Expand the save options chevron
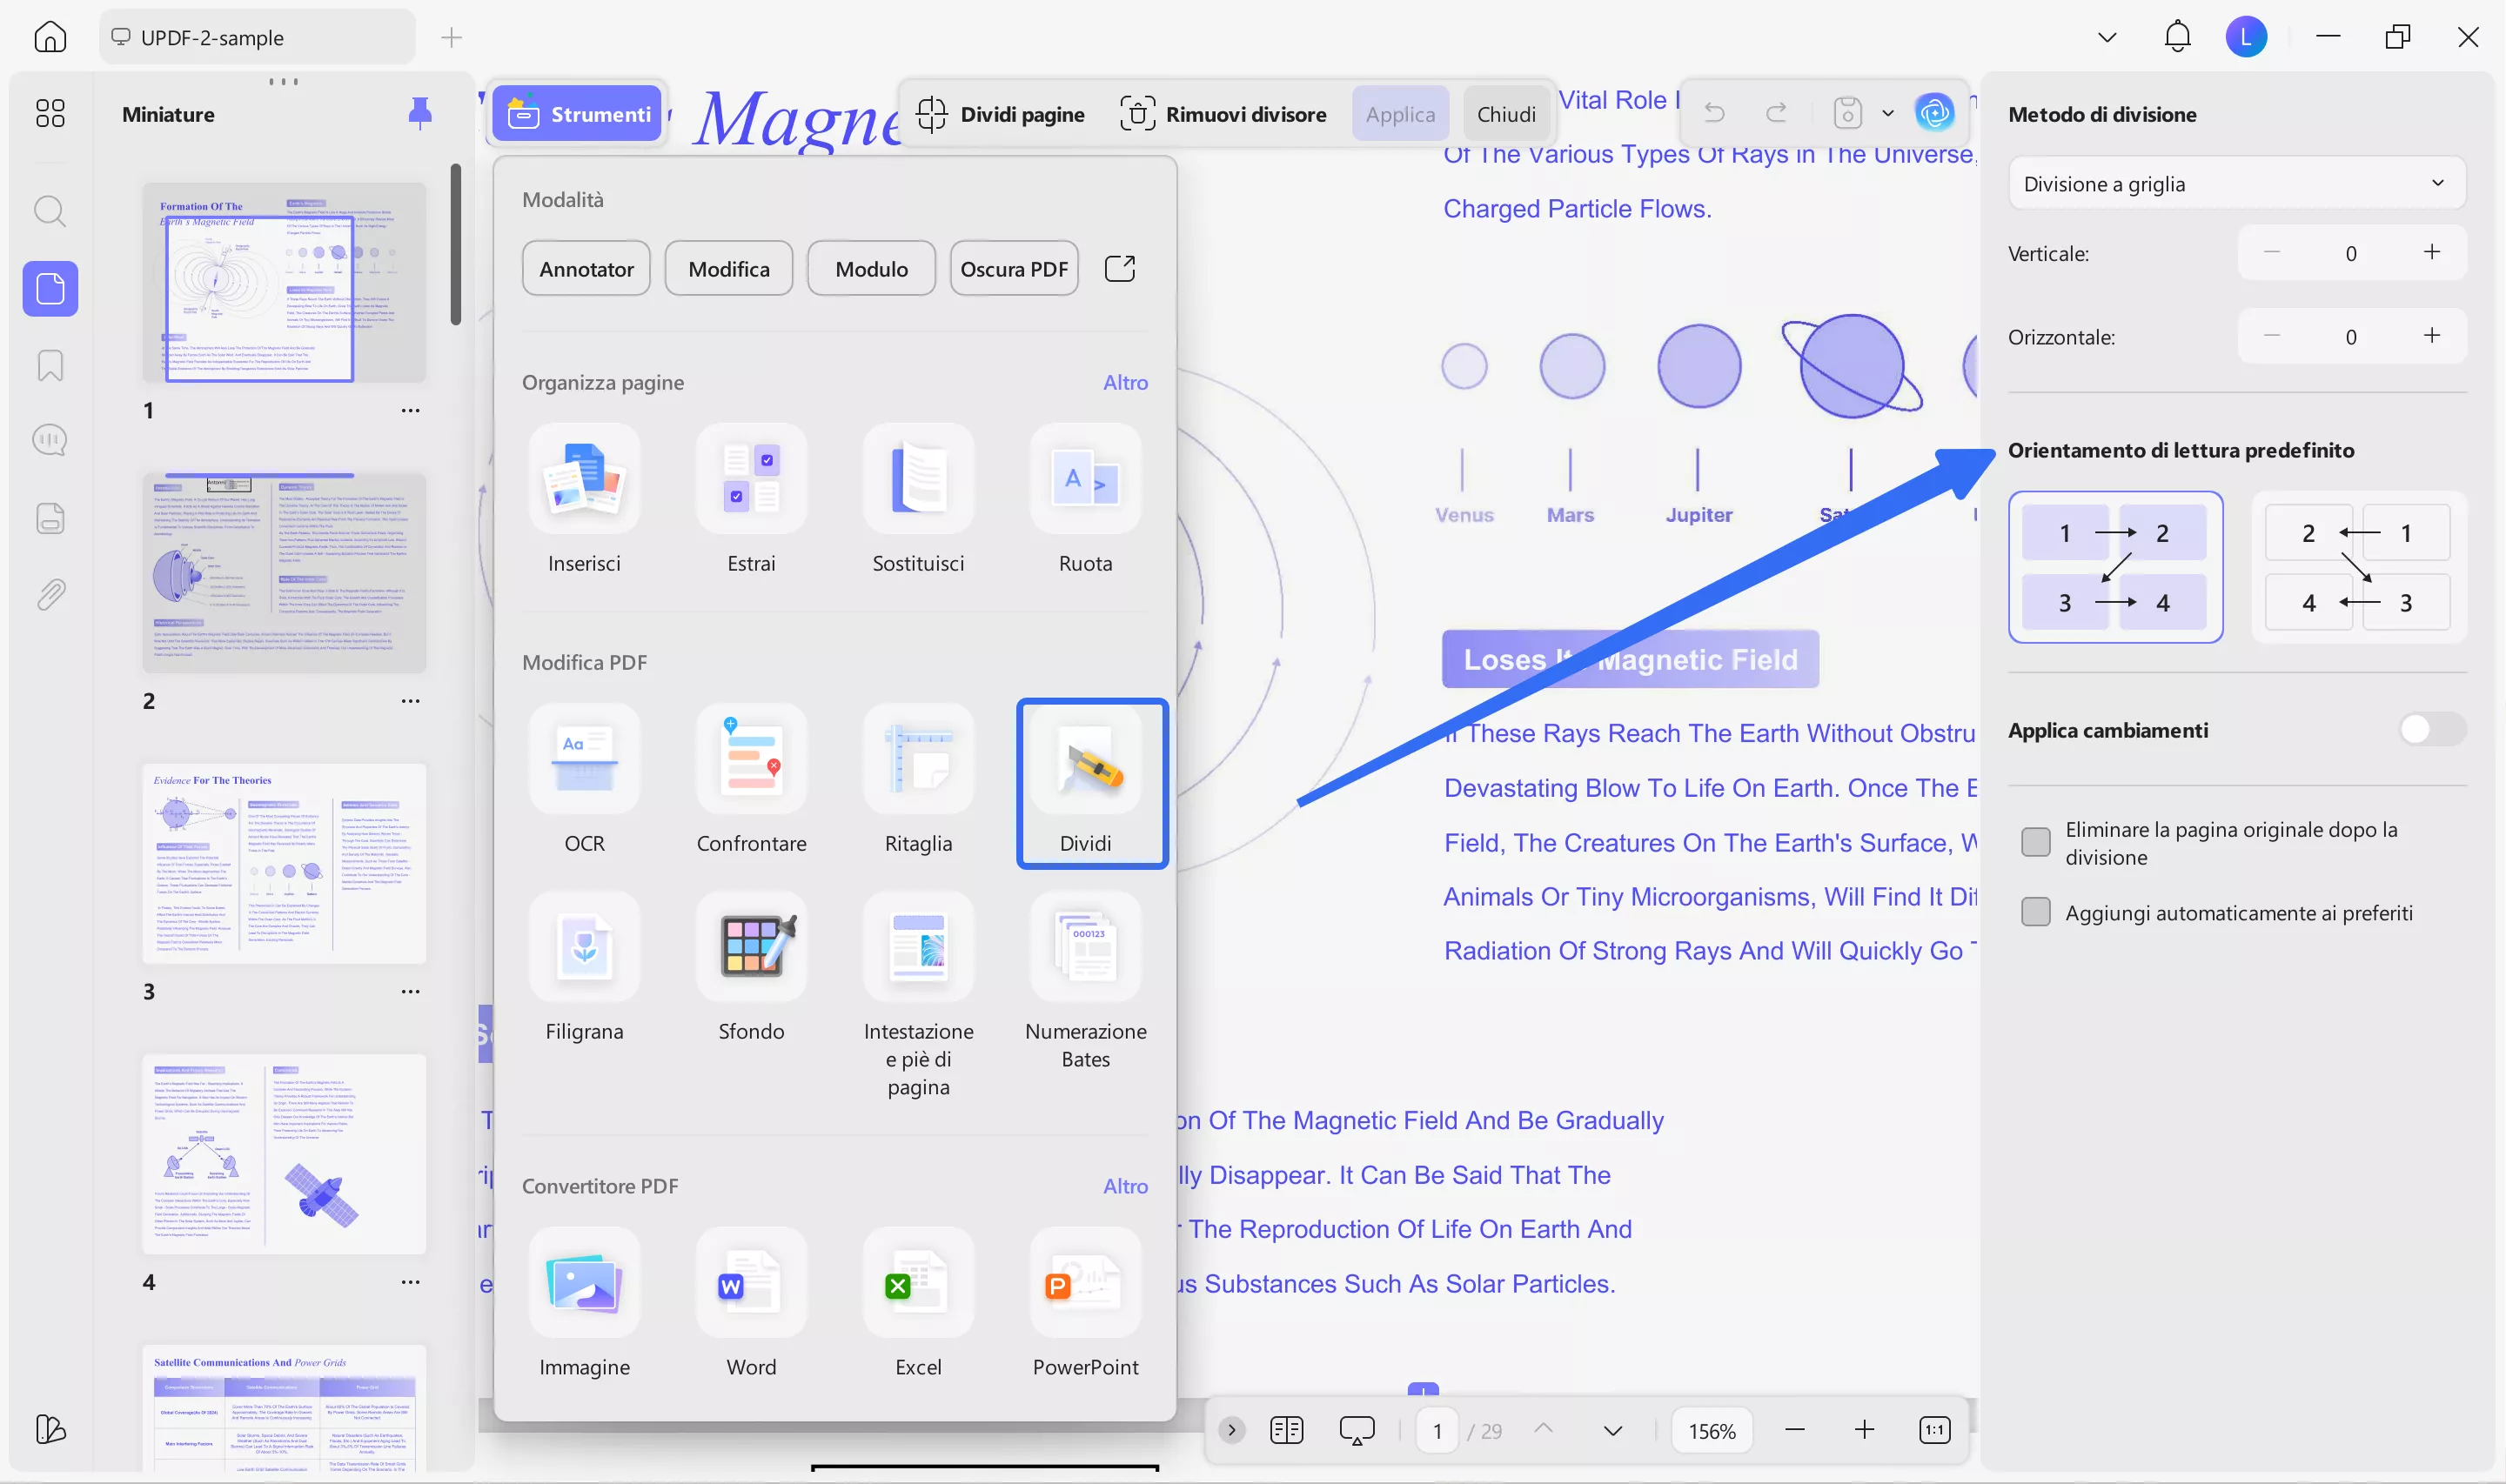Viewport: 2506px width, 1484px height. coord(1889,113)
